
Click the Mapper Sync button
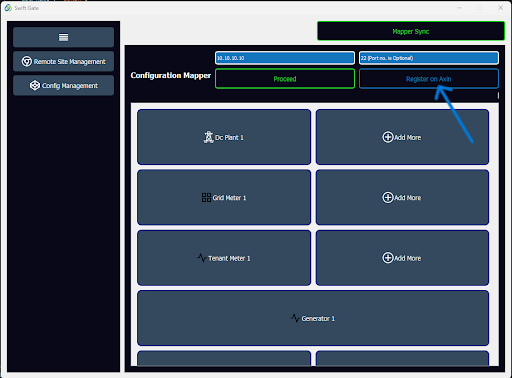pyautogui.click(x=411, y=31)
